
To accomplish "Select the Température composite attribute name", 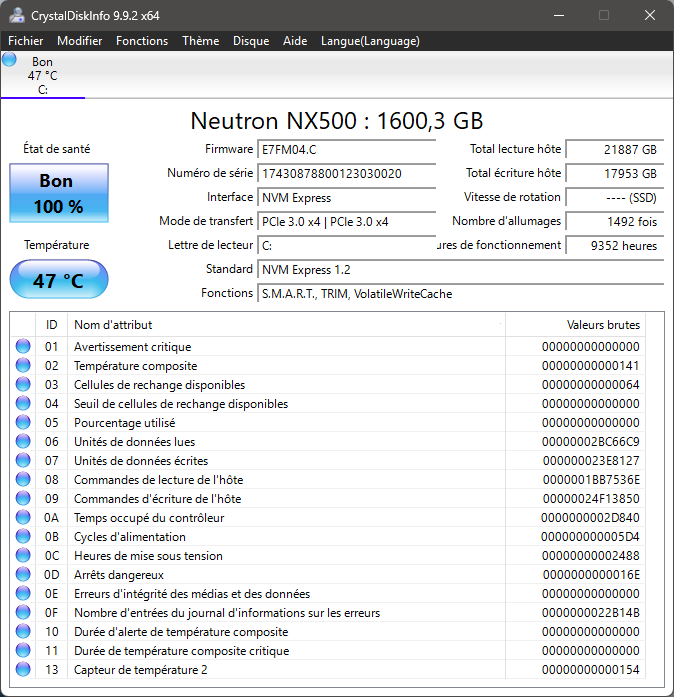I will 136,366.
